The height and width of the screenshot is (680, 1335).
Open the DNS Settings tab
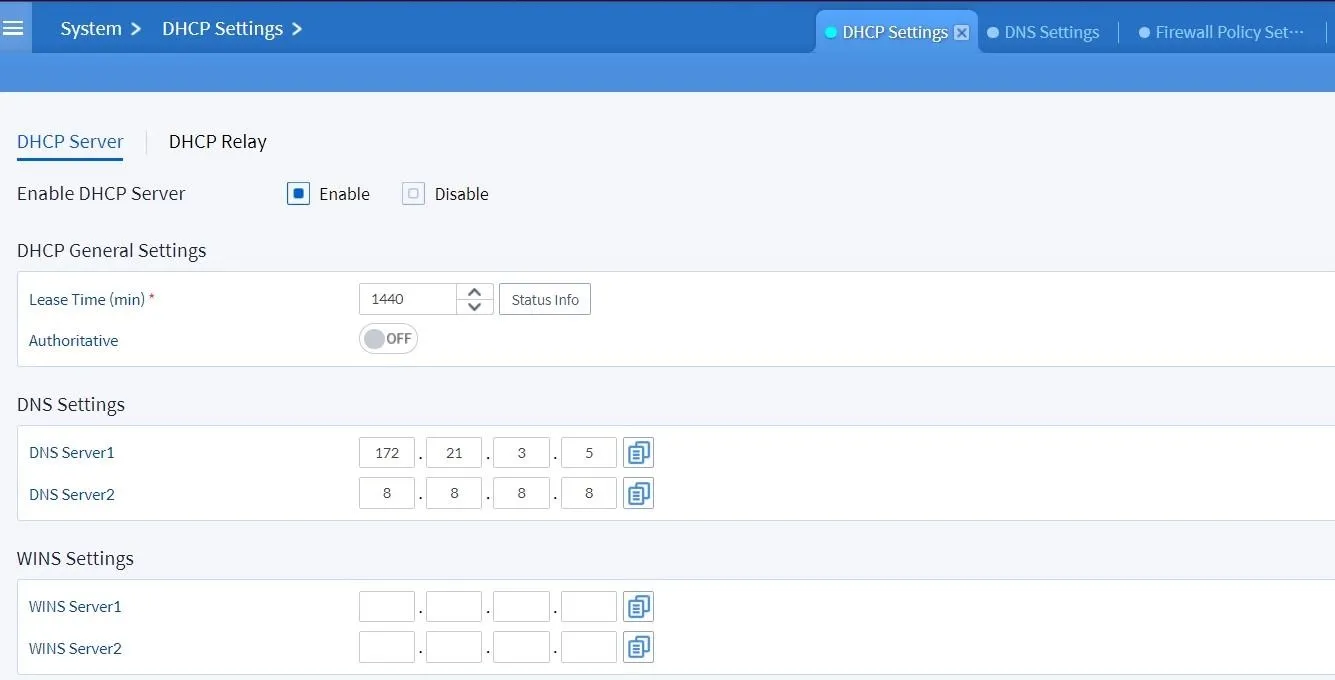[x=1052, y=32]
